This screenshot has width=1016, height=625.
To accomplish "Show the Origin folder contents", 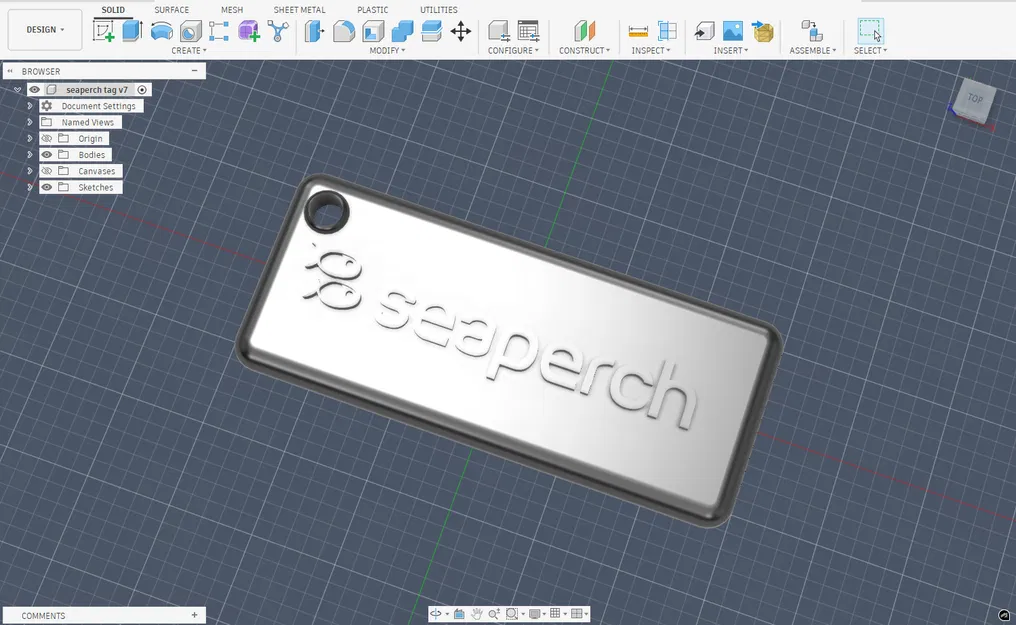I will 29,138.
